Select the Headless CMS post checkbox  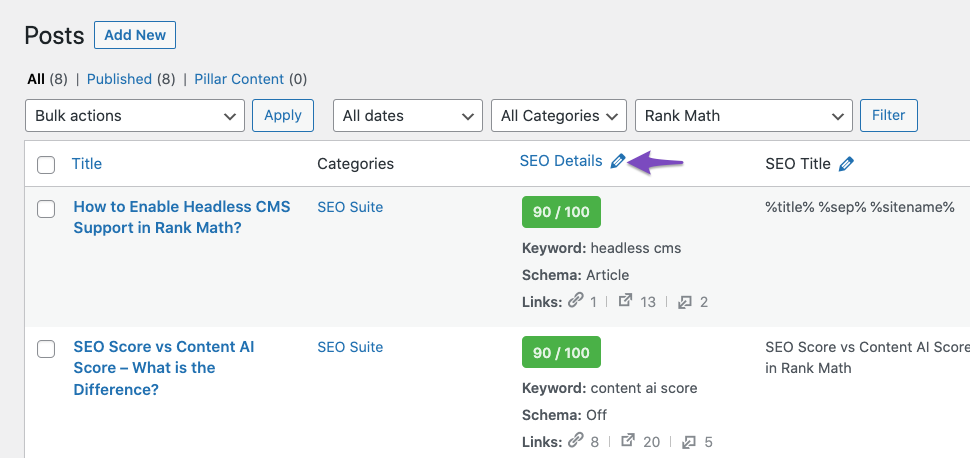click(x=46, y=209)
